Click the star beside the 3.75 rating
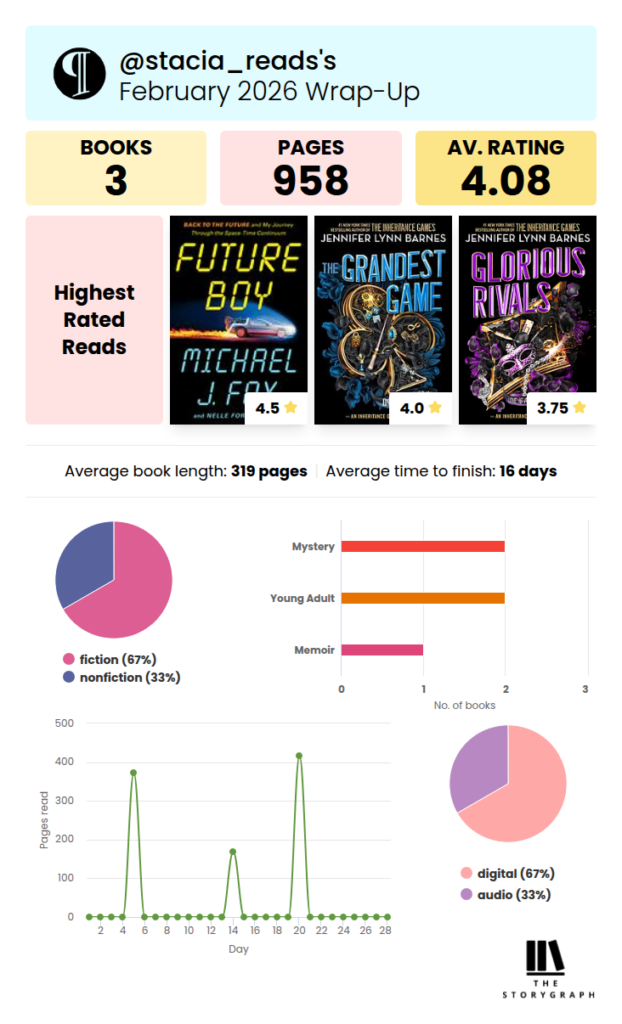 pyautogui.click(x=579, y=408)
